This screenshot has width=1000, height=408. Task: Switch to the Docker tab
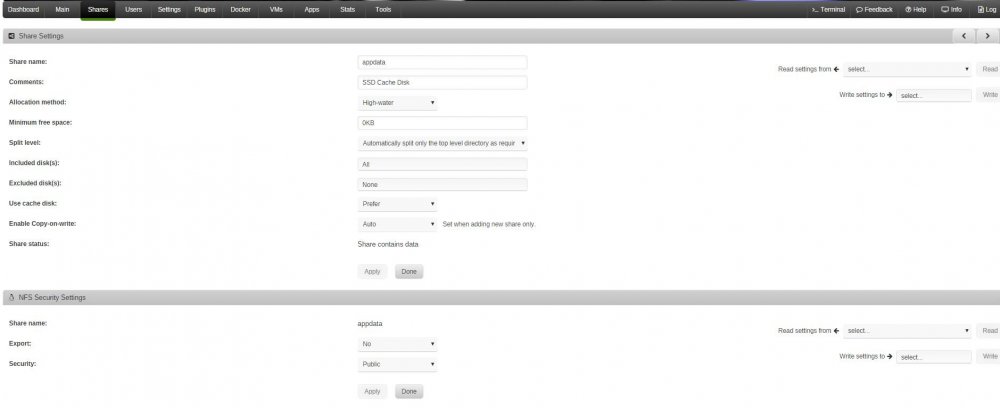[240, 10]
